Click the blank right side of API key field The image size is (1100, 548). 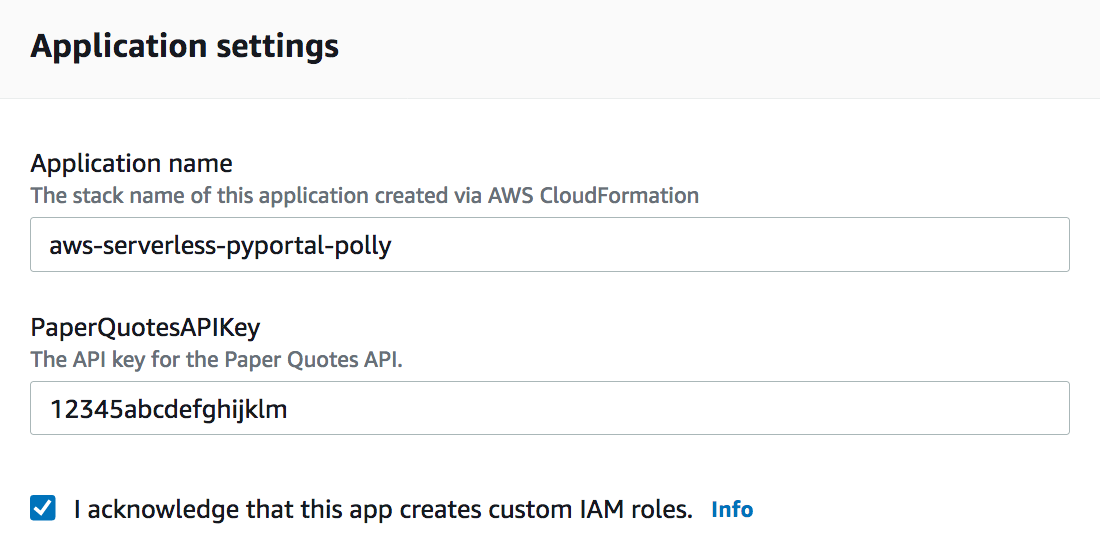pyautogui.click(x=900, y=408)
